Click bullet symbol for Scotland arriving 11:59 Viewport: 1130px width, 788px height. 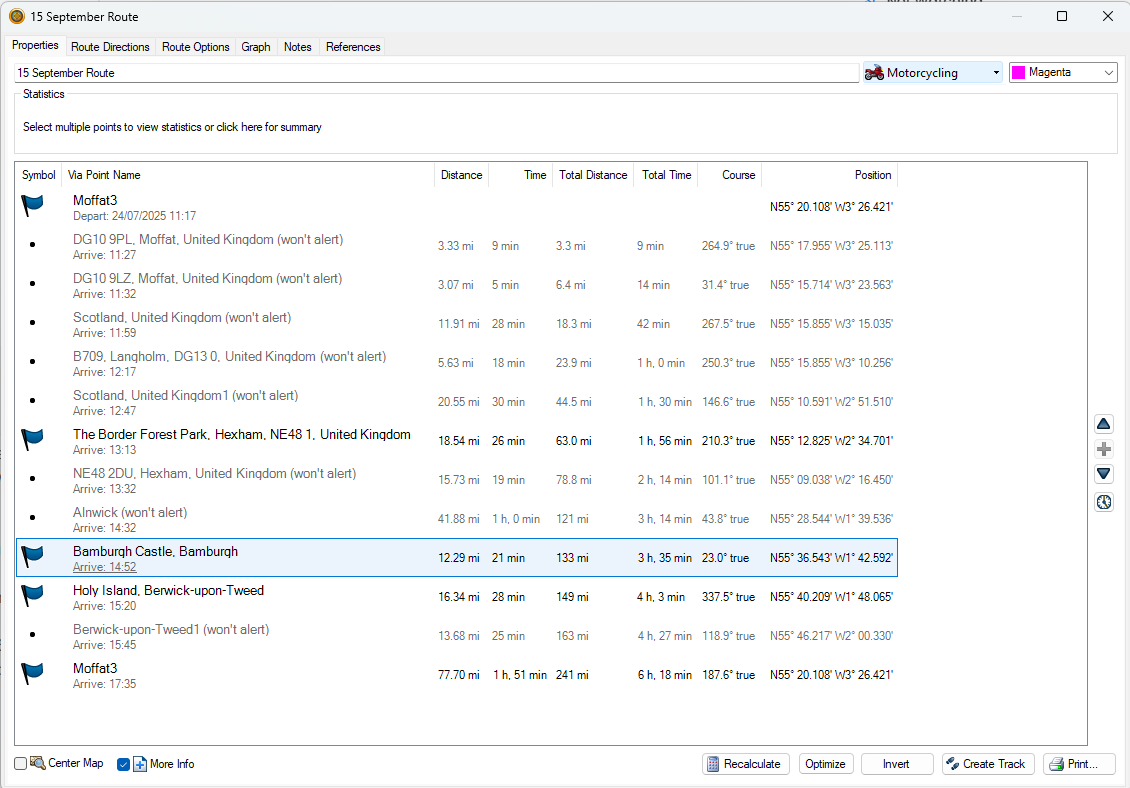tap(32, 323)
